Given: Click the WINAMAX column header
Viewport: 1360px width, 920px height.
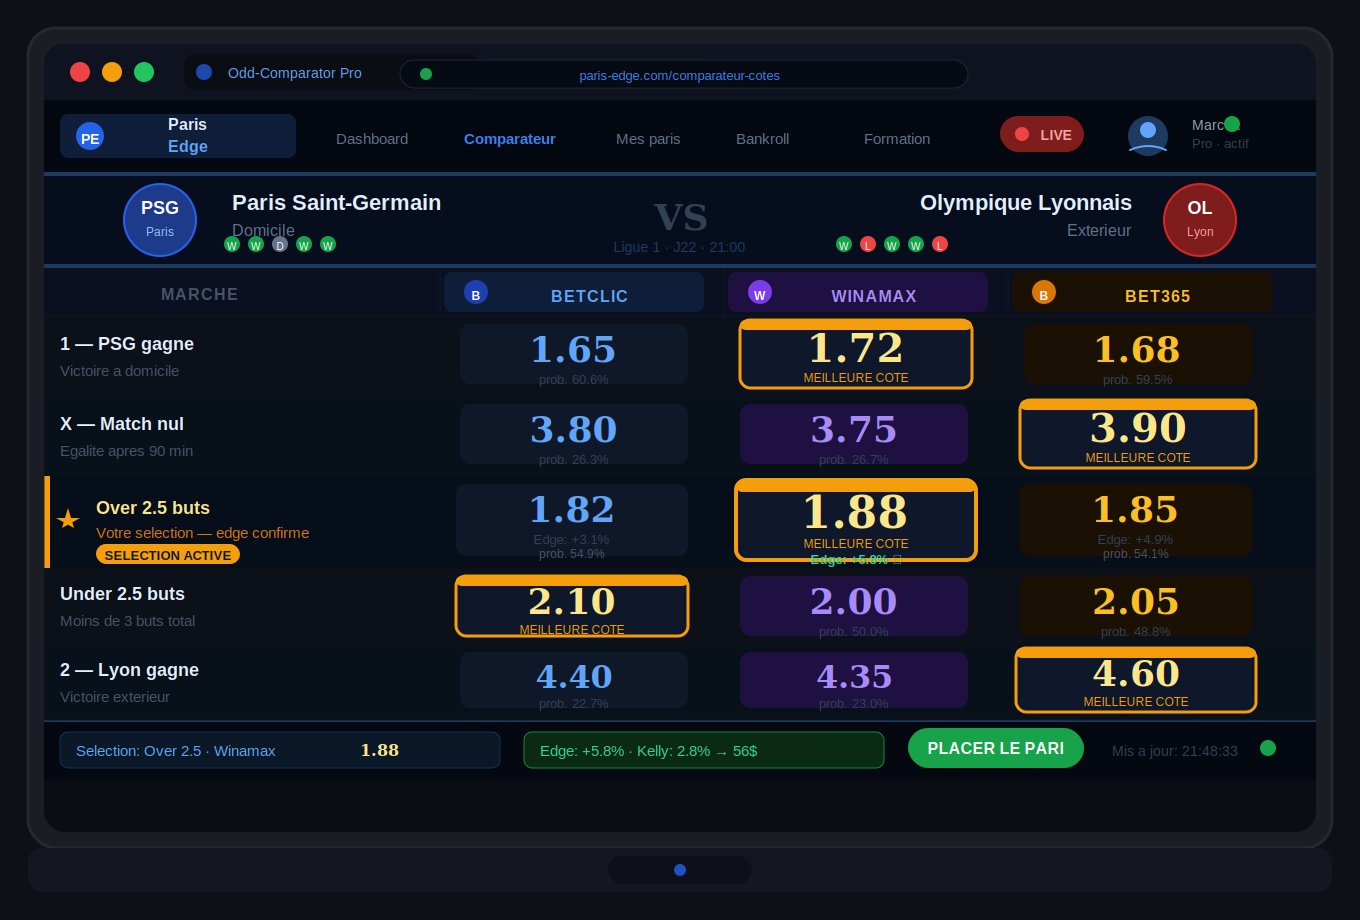Looking at the screenshot, I should [858, 292].
